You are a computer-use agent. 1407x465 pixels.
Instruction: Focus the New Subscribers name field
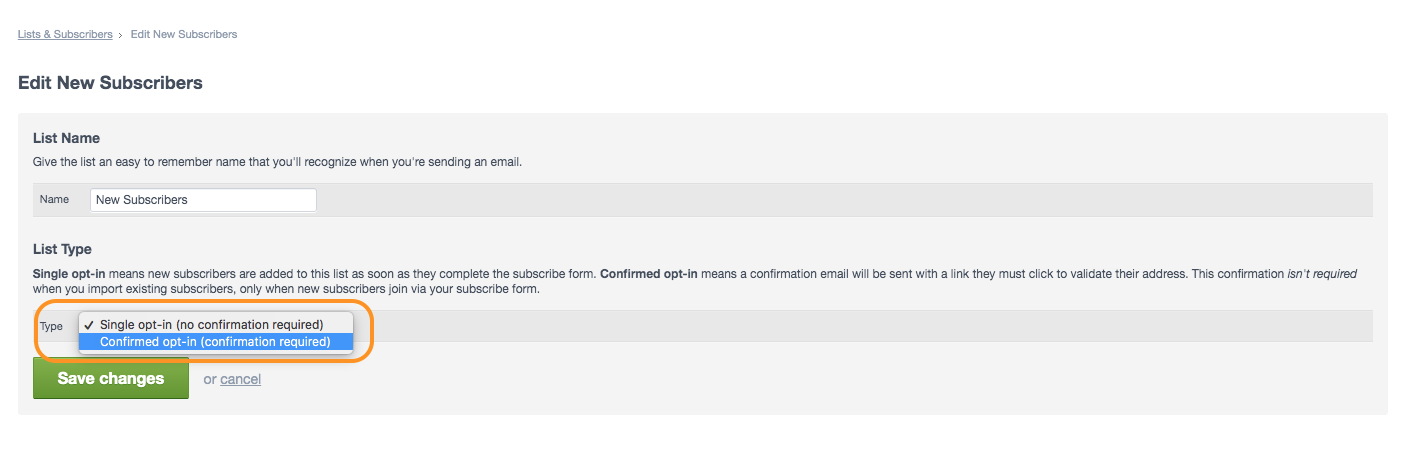click(203, 200)
